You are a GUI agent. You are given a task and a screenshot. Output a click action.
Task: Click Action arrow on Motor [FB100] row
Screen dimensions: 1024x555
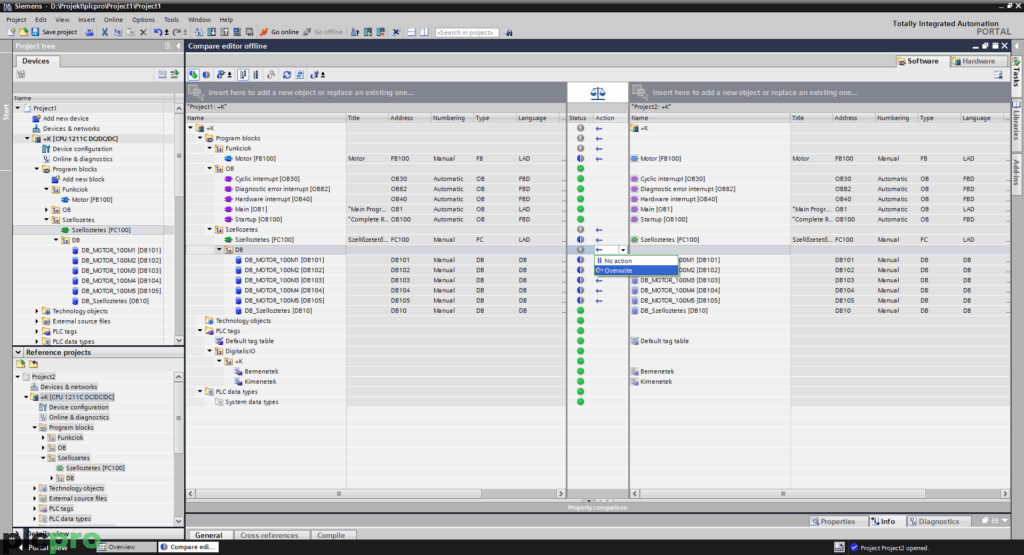(599, 159)
